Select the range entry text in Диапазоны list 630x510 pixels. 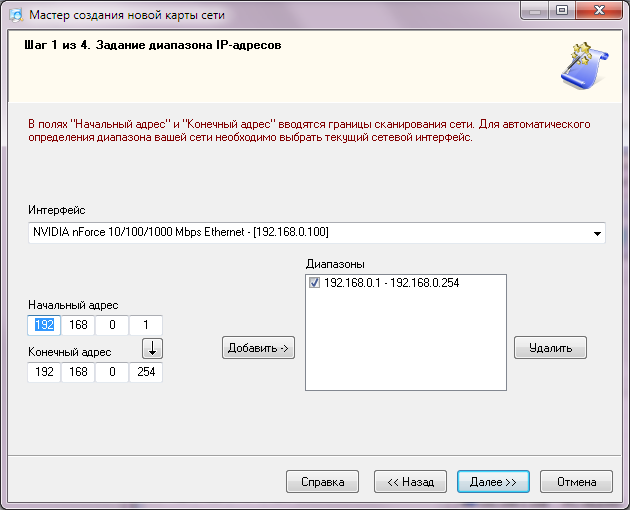(x=391, y=283)
